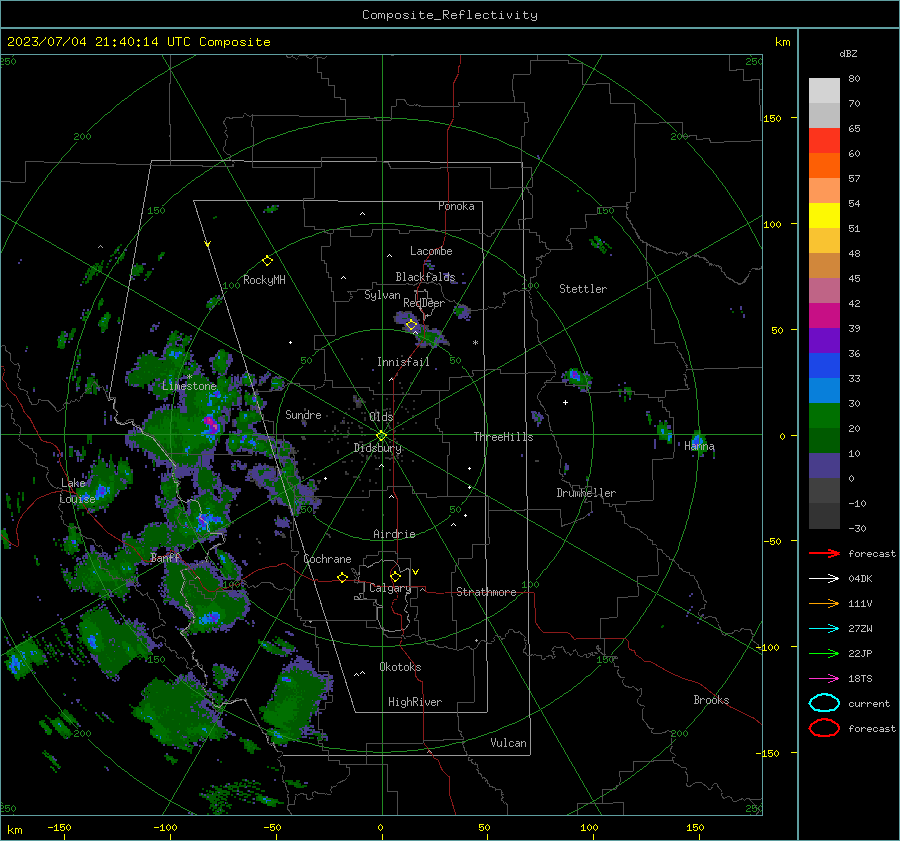Select the magenta swatch between 42 and 39 dBZ
This screenshot has width=900, height=841.
824,316
